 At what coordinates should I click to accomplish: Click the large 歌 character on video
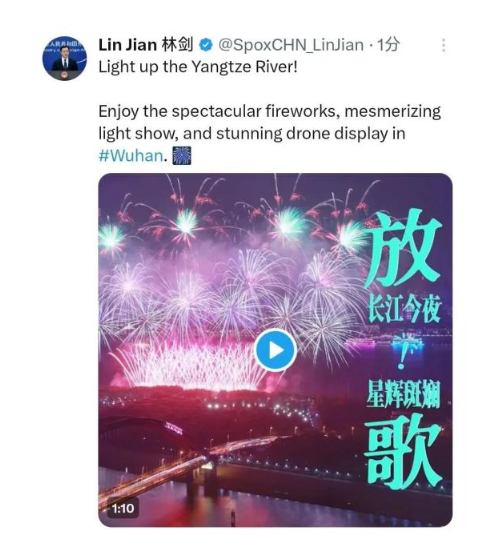[x=403, y=451]
